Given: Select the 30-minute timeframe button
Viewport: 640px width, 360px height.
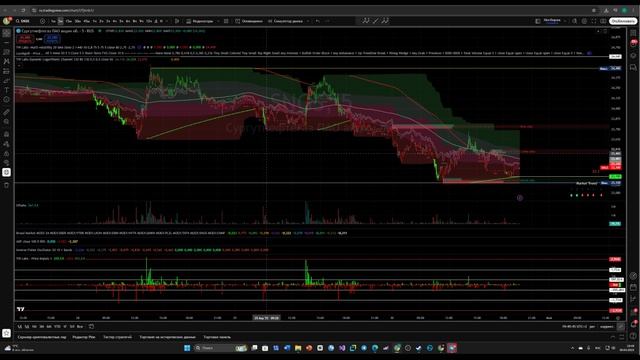Looking at the screenshot, I should [78, 21].
